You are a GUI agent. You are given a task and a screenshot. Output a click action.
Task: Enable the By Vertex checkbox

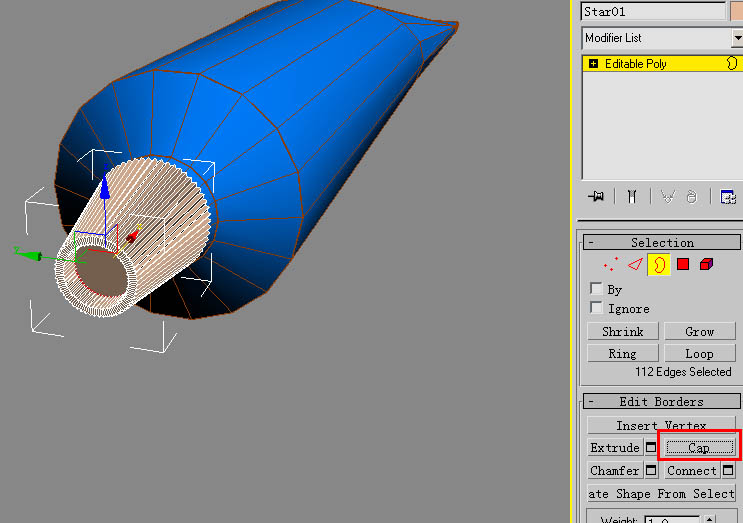click(596, 289)
